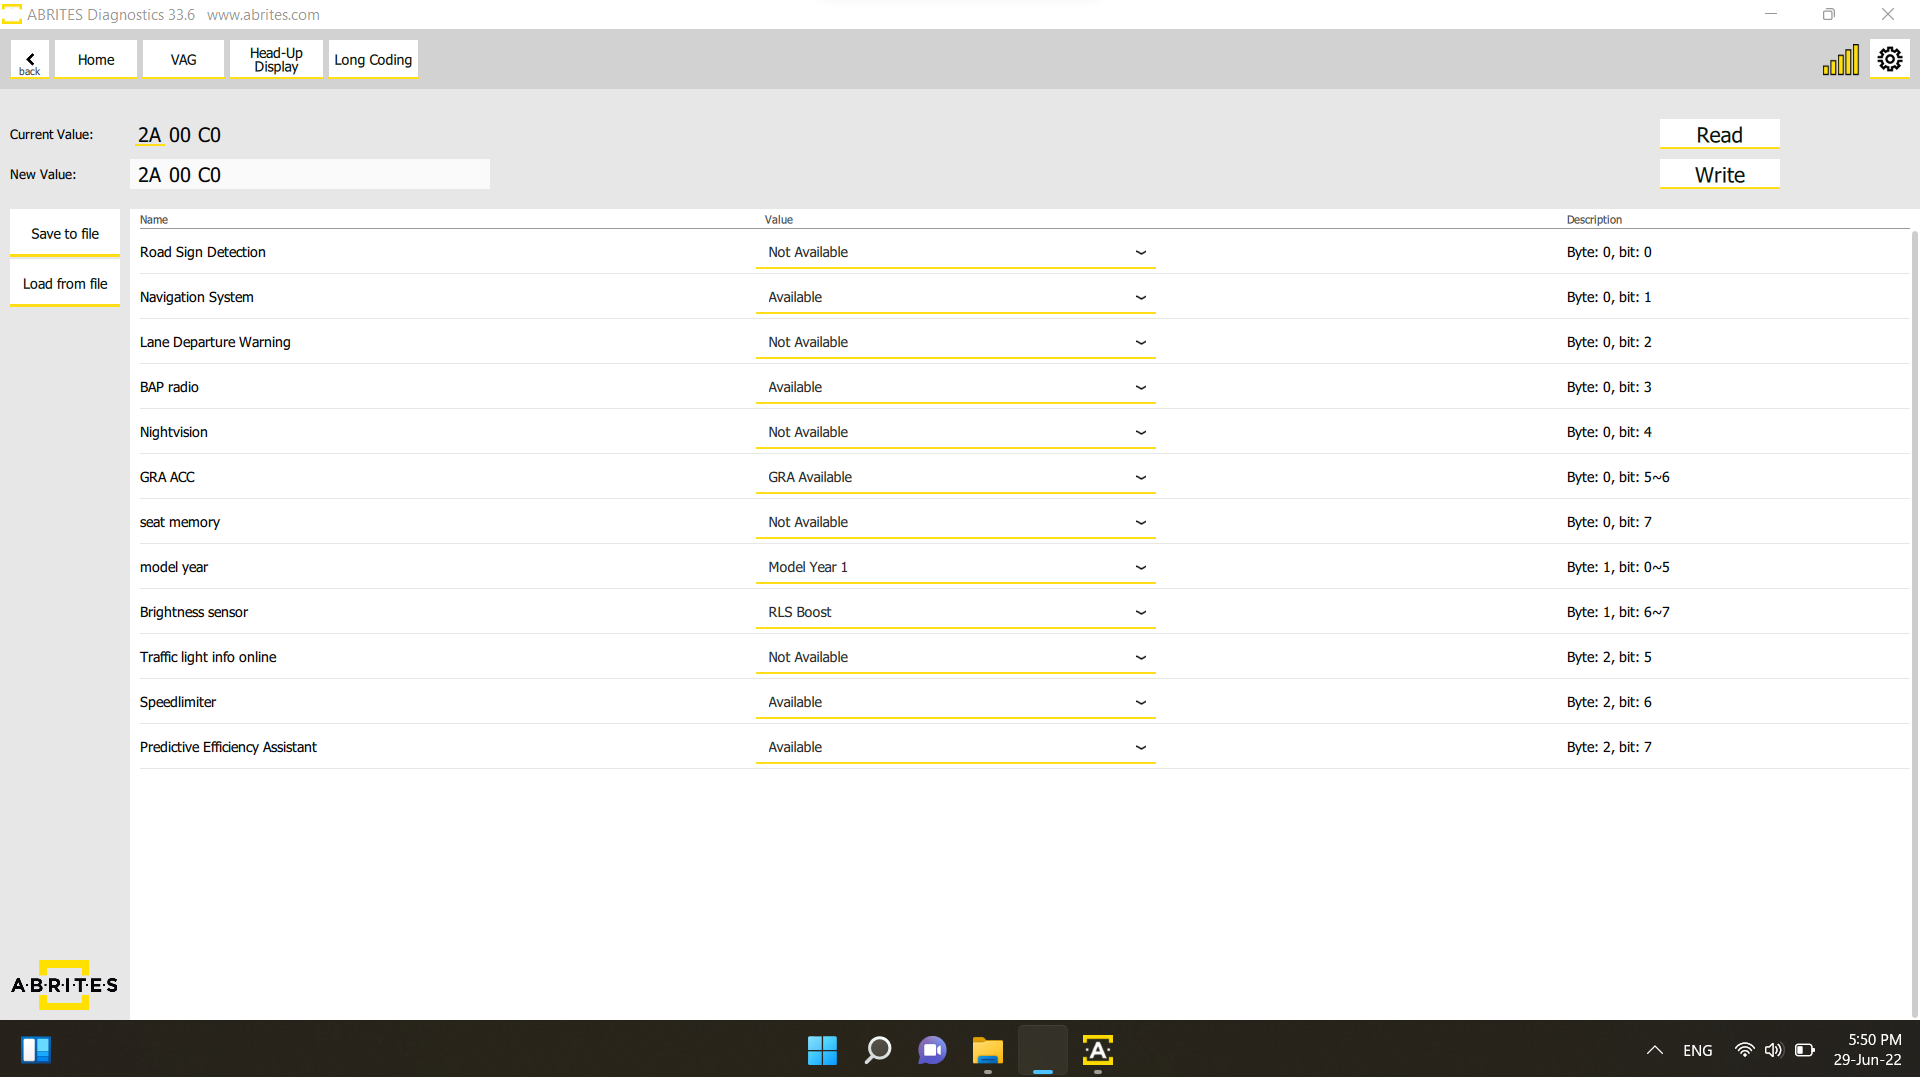Open the Head-Up Display tab
Screen dimensions: 1920x1077
pyautogui.click(x=276, y=60)
